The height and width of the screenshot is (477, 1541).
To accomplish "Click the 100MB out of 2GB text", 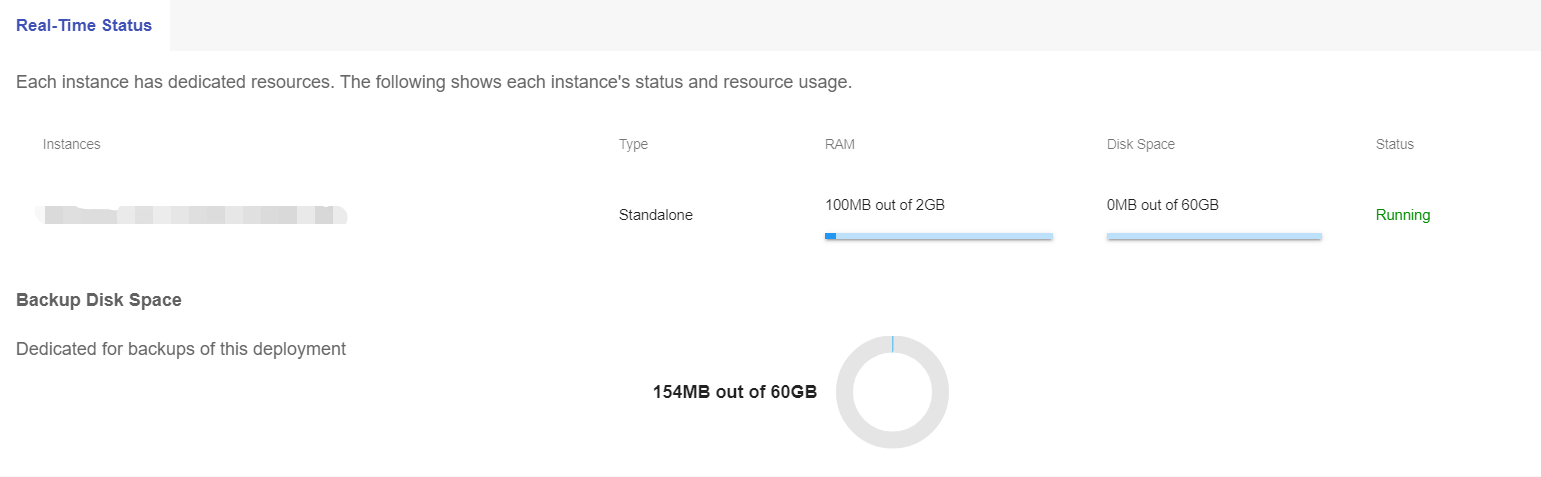I will click(x=885, y=205).
